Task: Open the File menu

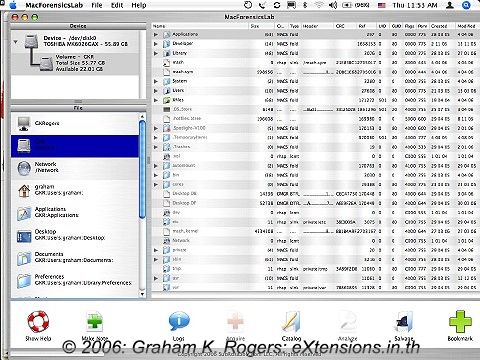Action: pos(97,5)
